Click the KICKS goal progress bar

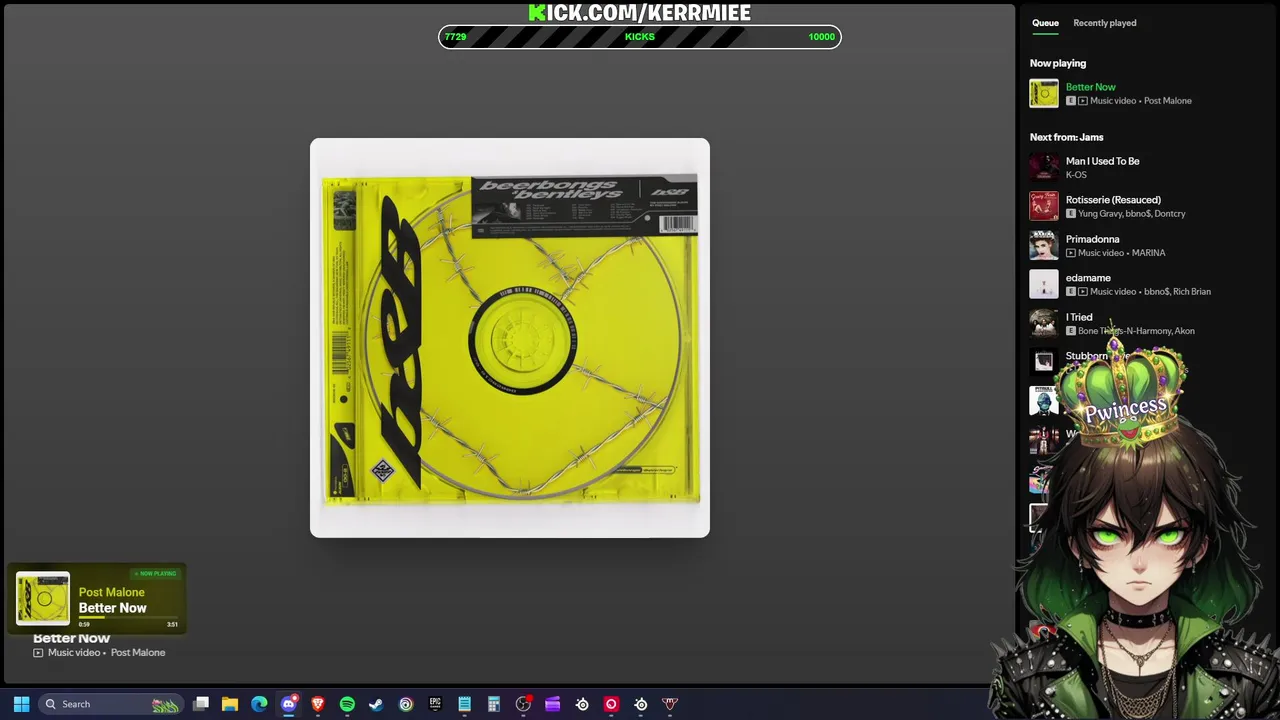tap(640, 37)
